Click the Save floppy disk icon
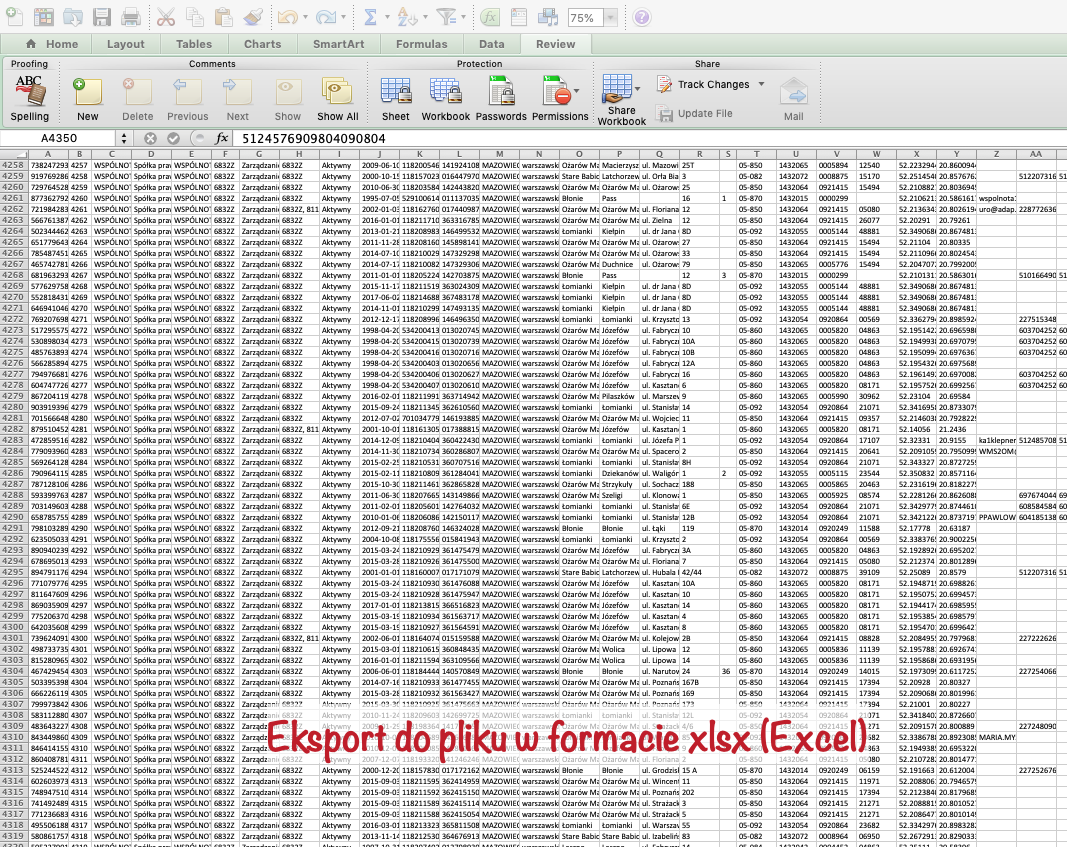The height and width of the screenshot is (849, 1067). pos(102,17)
